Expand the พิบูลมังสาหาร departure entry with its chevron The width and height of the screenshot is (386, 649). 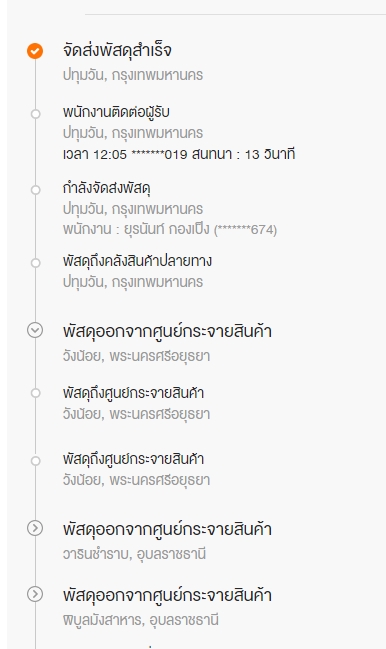tap(35, 594)
